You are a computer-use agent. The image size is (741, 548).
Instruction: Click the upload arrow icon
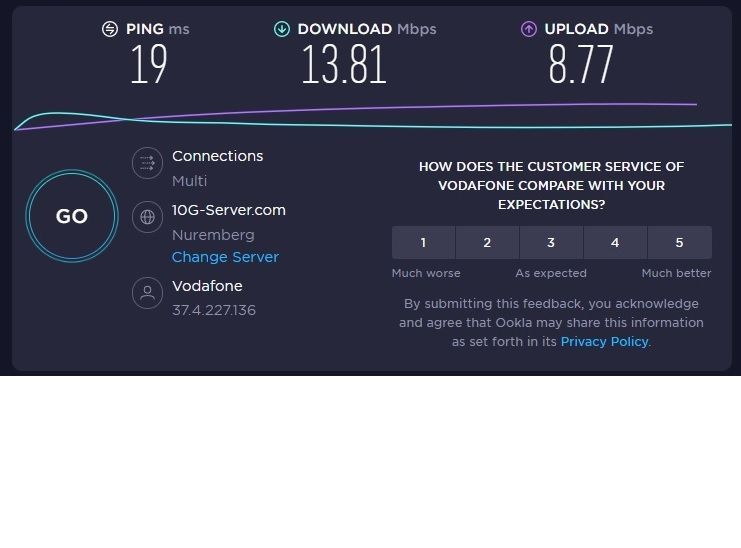529,29
